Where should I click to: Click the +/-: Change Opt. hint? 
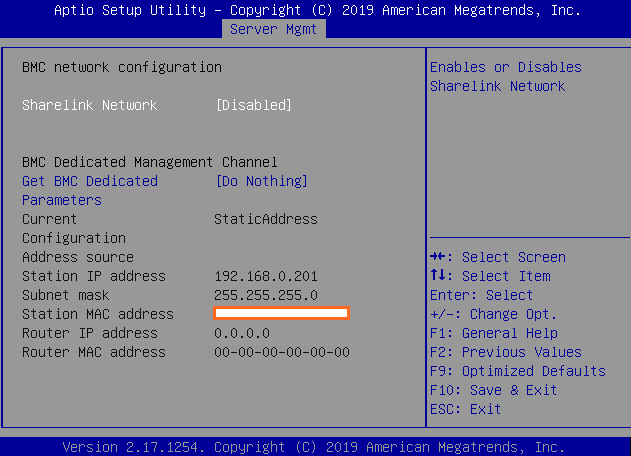pos(493,314)
